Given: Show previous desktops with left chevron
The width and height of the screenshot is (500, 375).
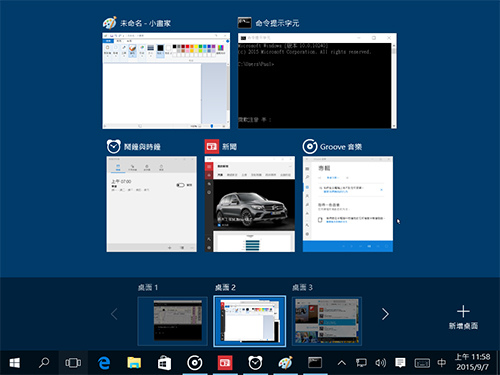Looking at the screenshot, I should (x=114, y=314).
